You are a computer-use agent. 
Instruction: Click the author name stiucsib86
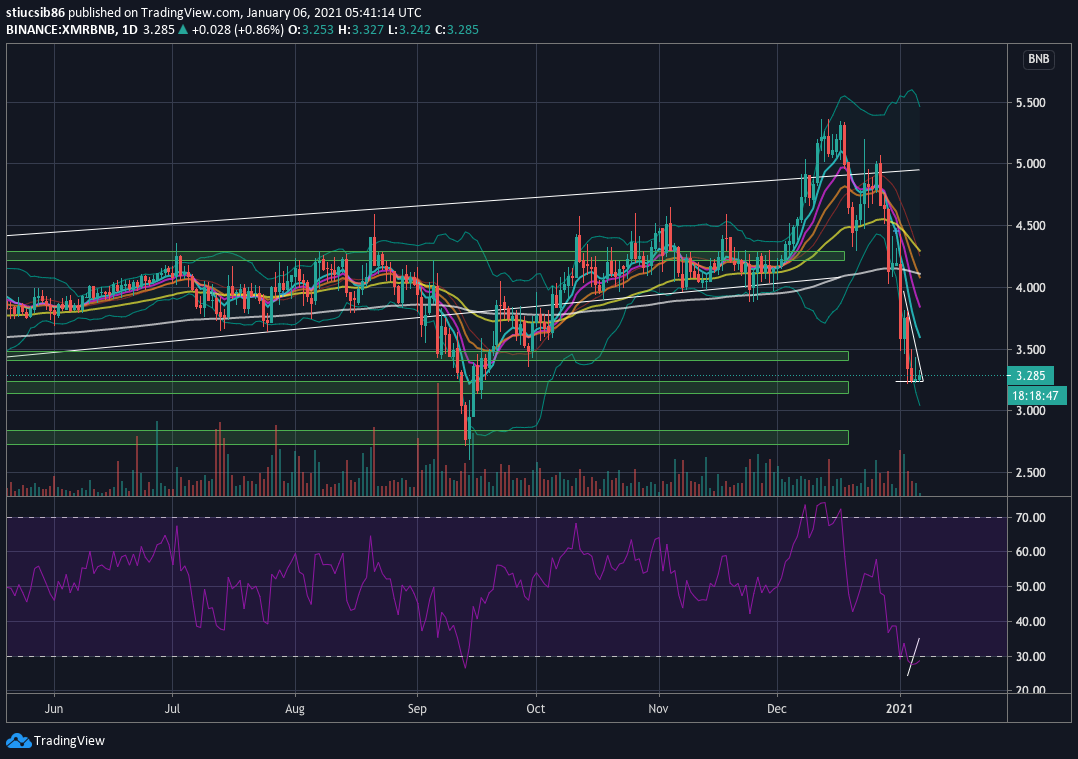tap(36, 12)
